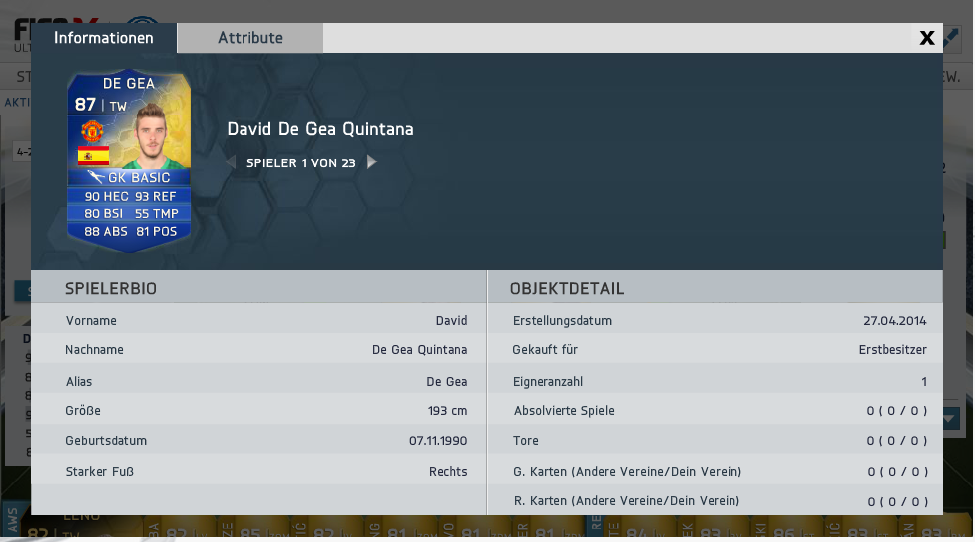Click the Größe value 193 cm
Viewport: 975px width, 551px height.
coord(447,410)
